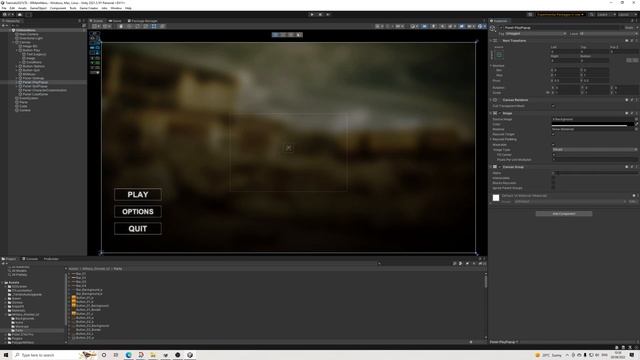Select Main Camera in the Hierarchy

click(x=29, y=34)
